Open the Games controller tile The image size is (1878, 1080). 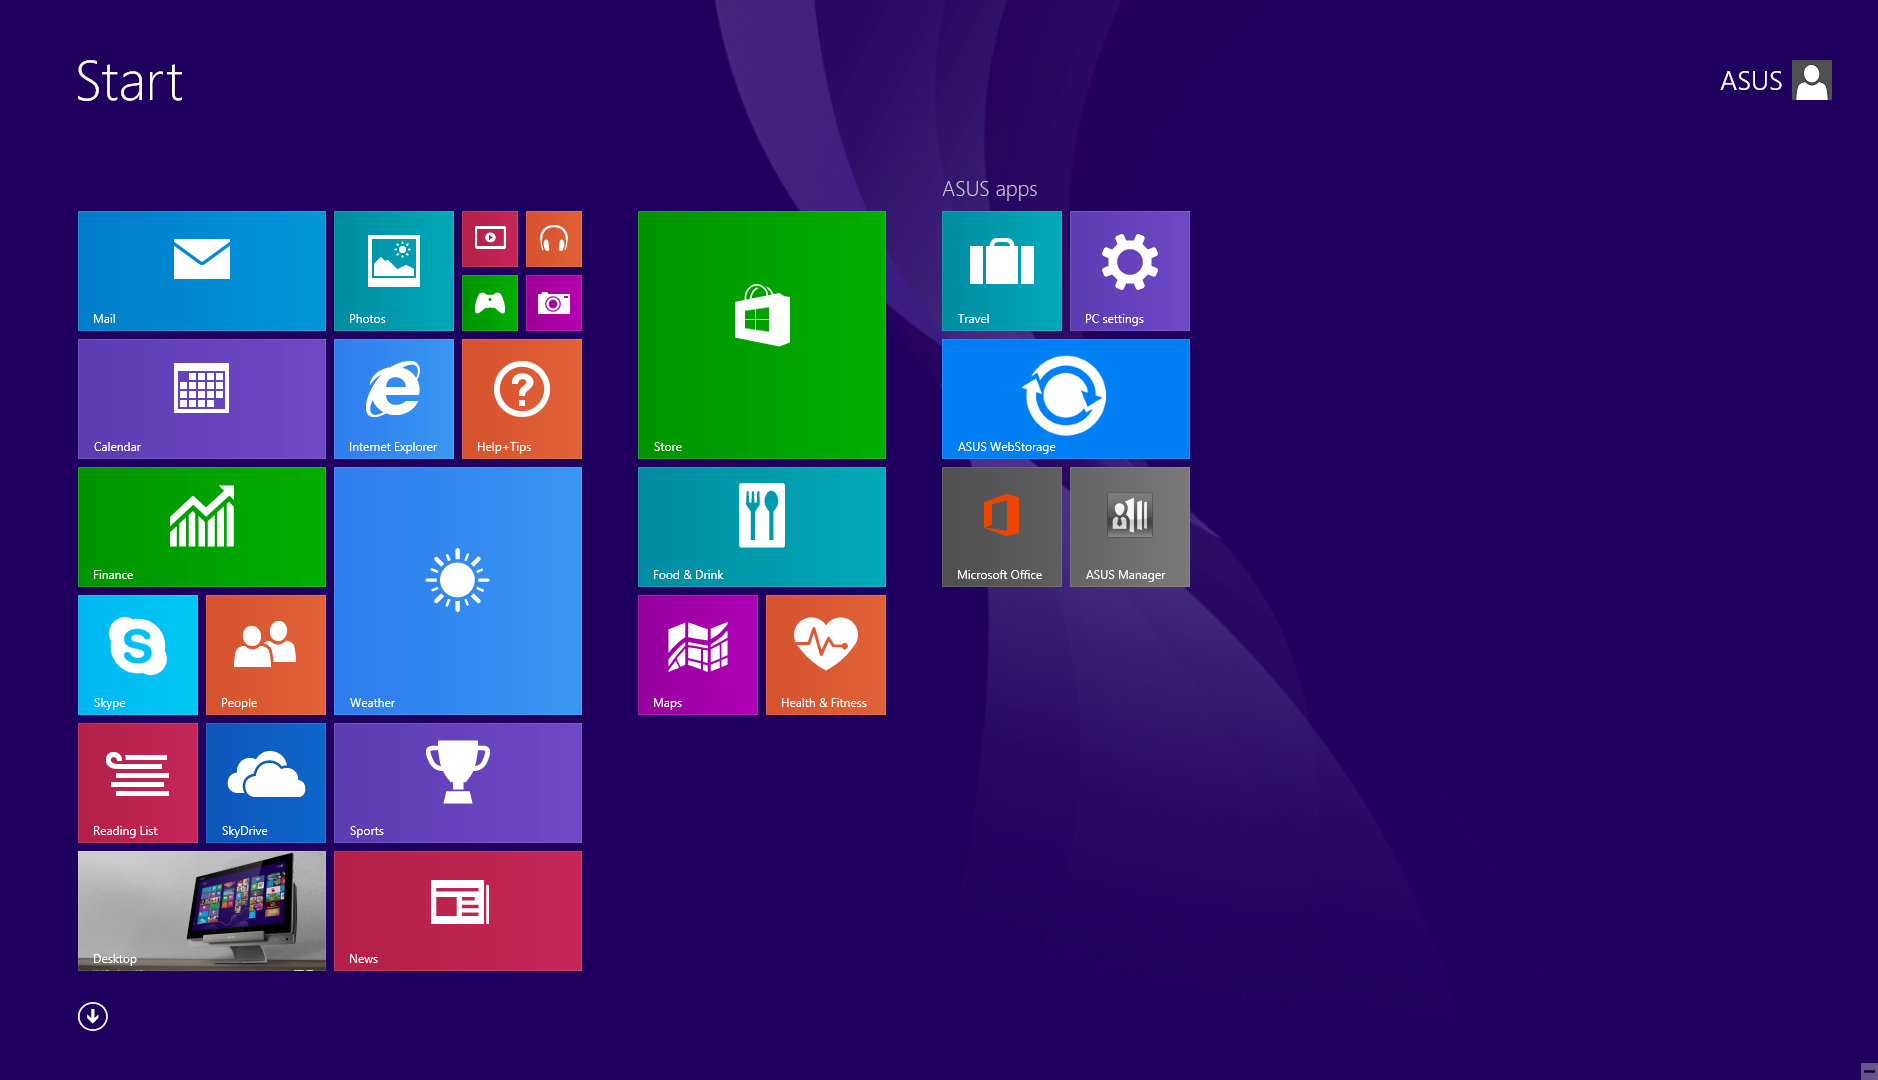click(x=490, y=303)
